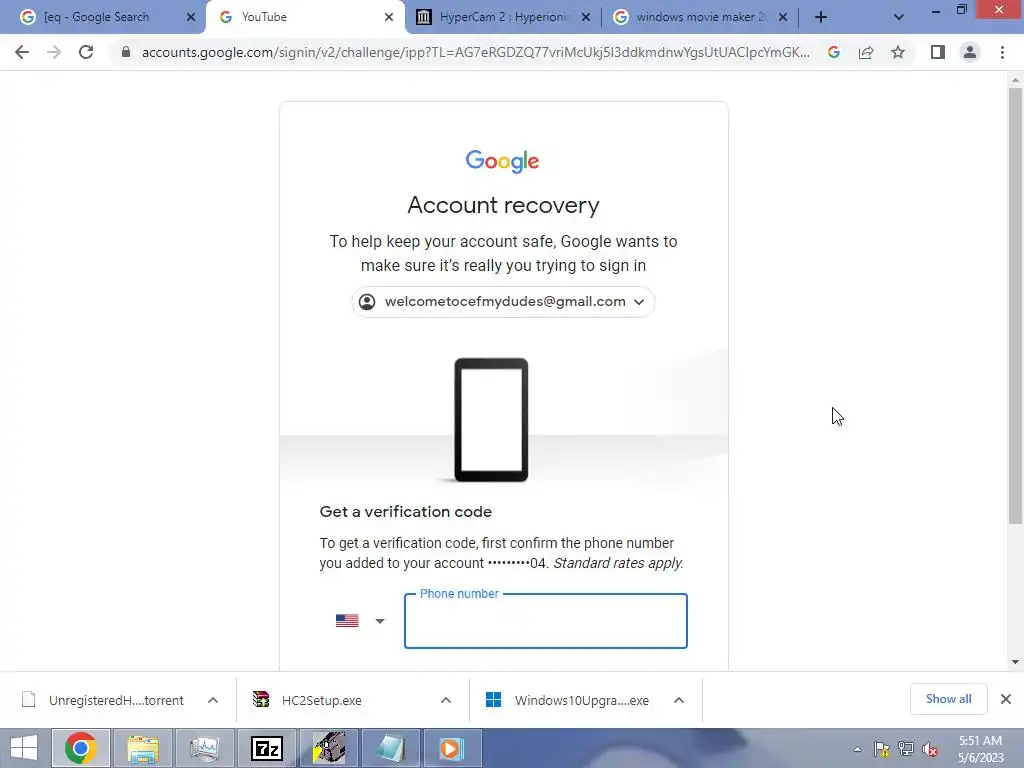This screenshot has height=768, width=1024.
Task: Open the side panel
Action: click(938, 52)
